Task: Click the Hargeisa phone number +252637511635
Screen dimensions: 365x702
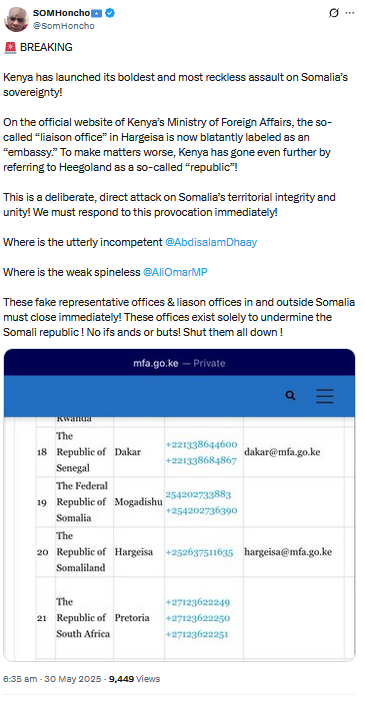Action: point(199,552)
